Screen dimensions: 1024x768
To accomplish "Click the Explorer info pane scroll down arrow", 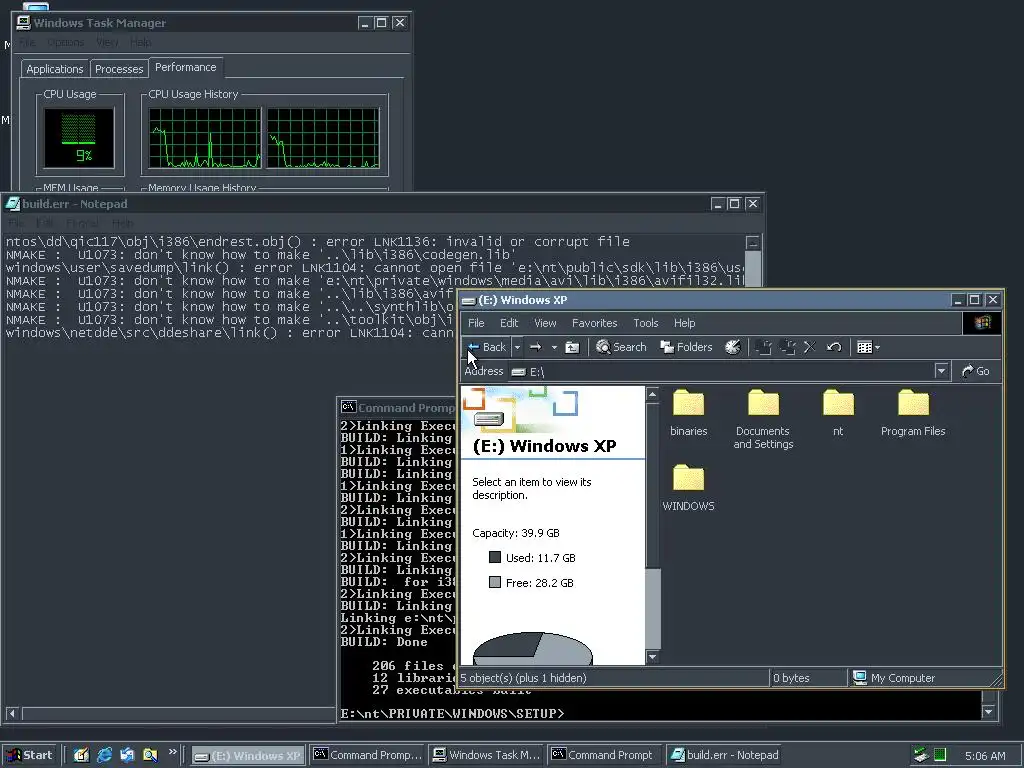I will coord(652,657).
